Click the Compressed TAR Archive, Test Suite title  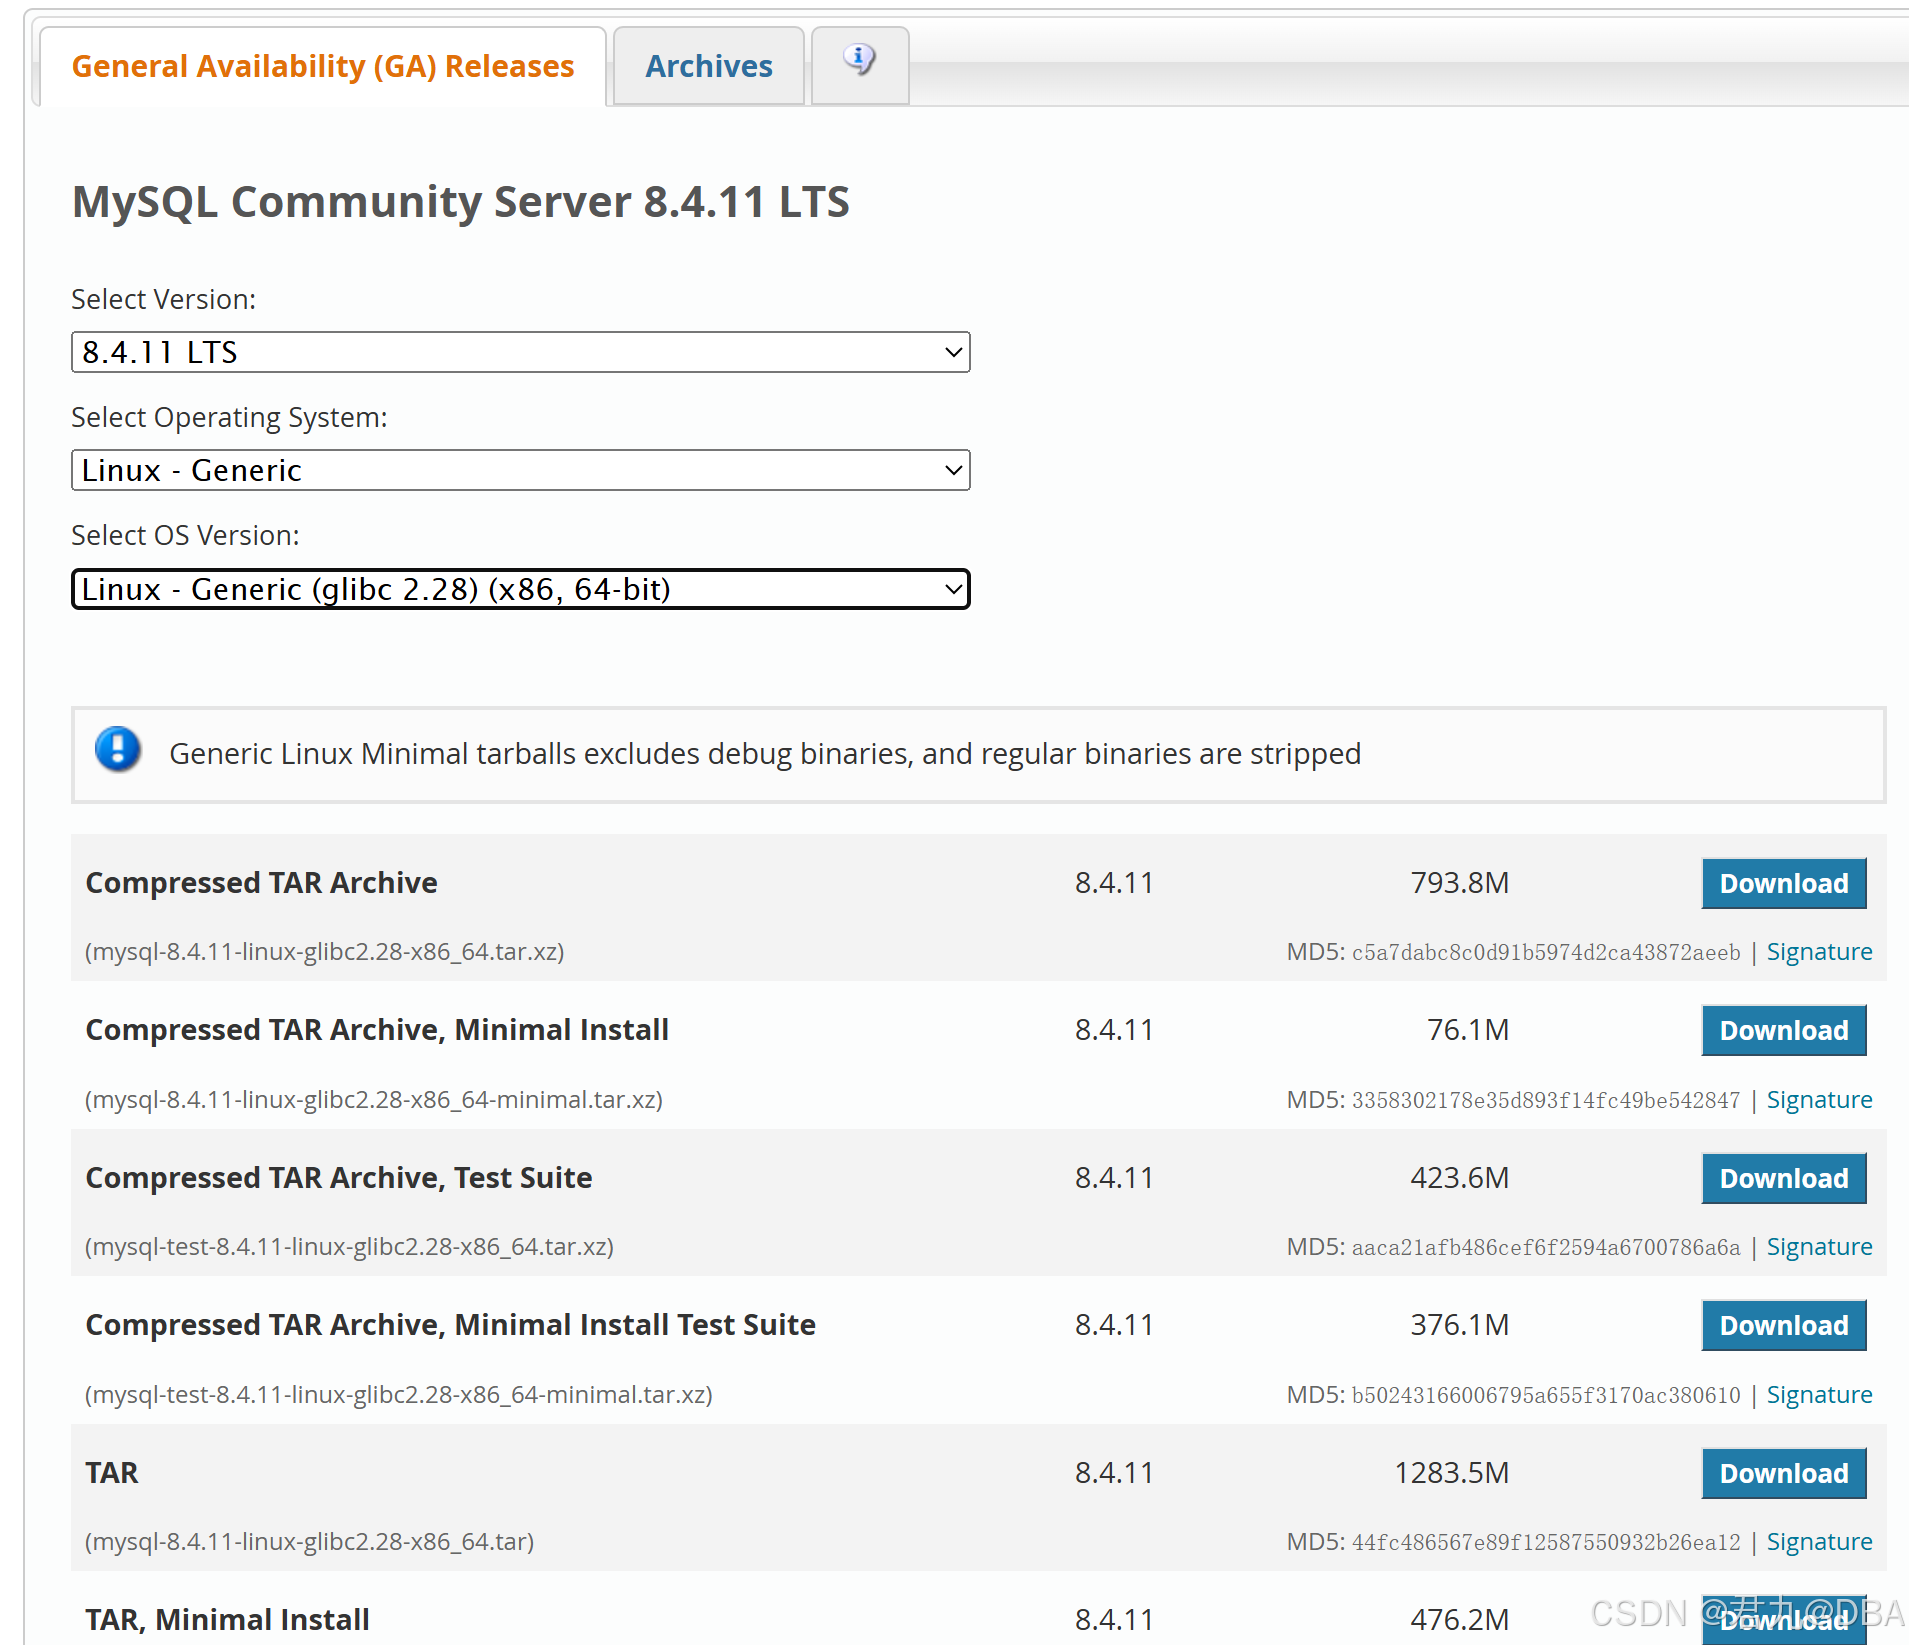[x=339, y=1178]
